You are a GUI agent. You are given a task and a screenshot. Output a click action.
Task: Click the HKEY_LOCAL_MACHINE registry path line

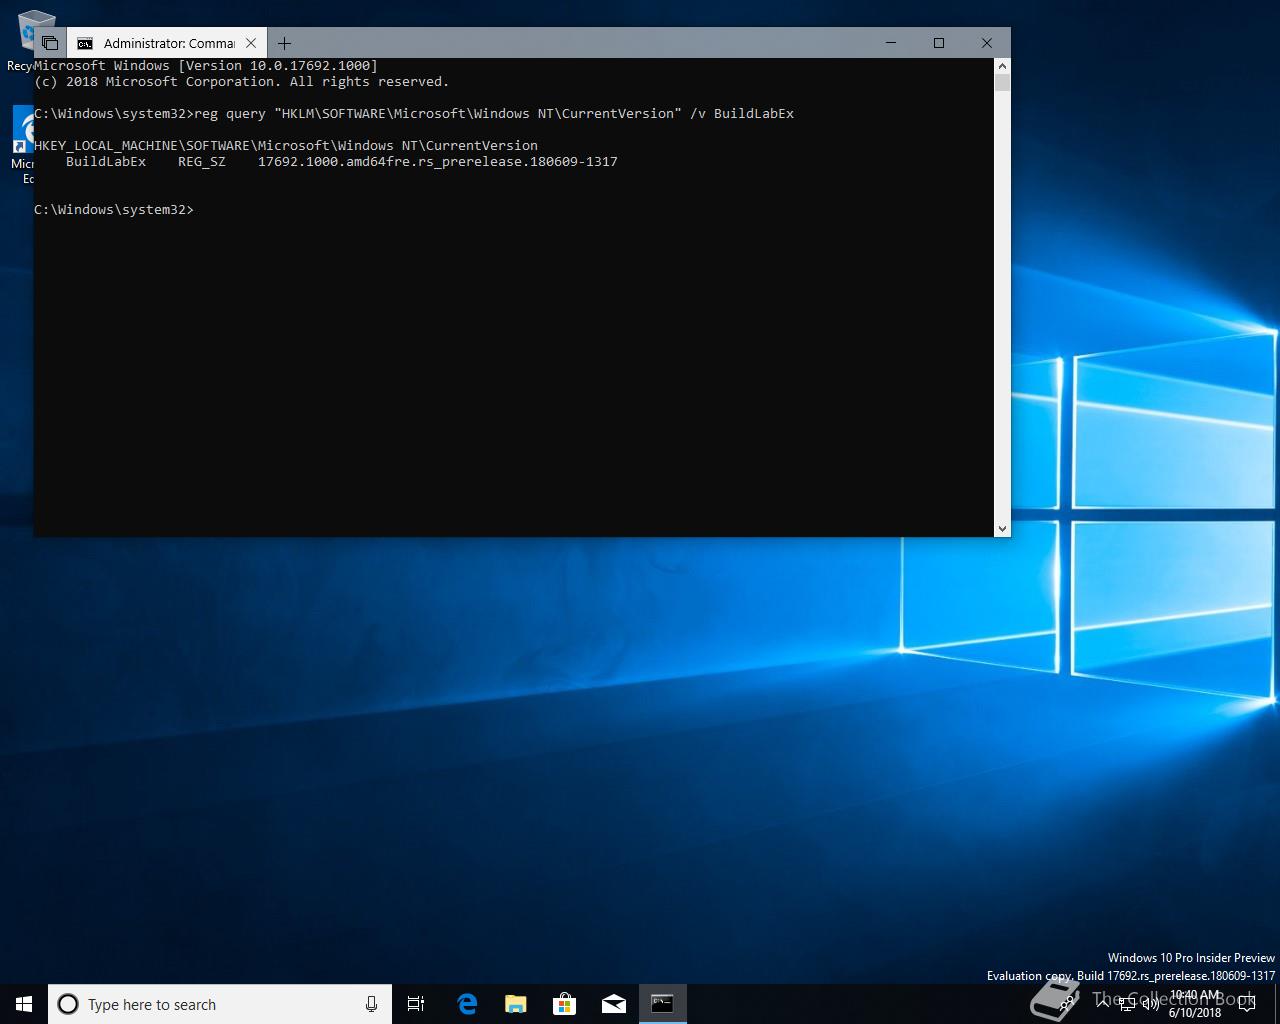point(286,145)
